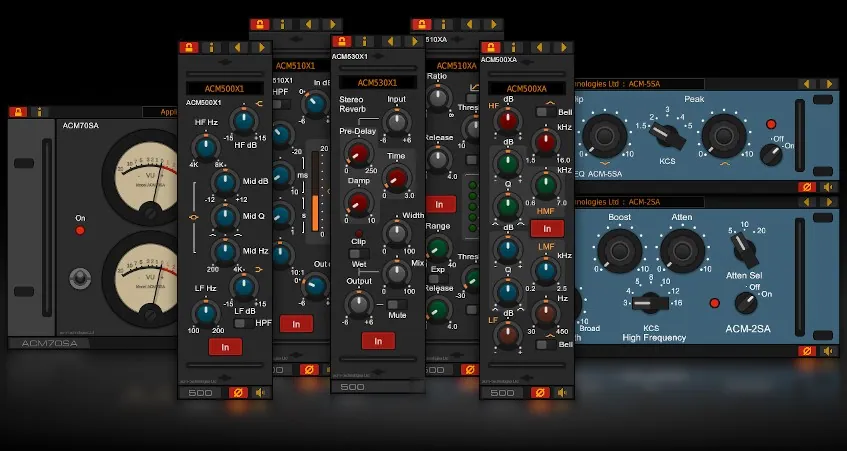Click speaker icon on ACM500X1 footer
The image size is (847, 451).
[x=261, y=392]
